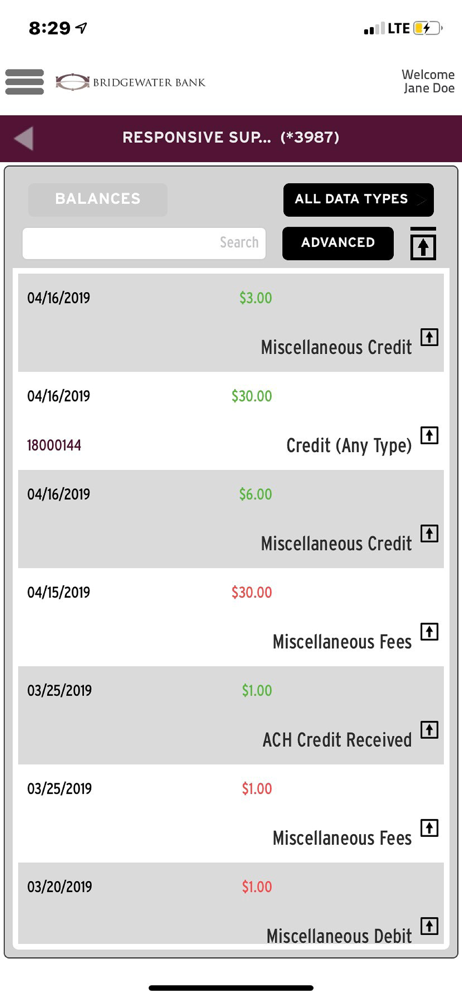
Task: Open the Welcome Jane Doe profile text
Action: click(428, 82)
